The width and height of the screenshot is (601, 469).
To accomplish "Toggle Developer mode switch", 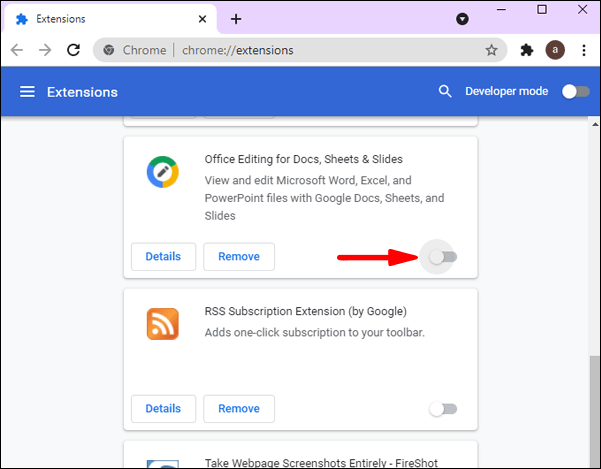I will (x=575, y=92).
